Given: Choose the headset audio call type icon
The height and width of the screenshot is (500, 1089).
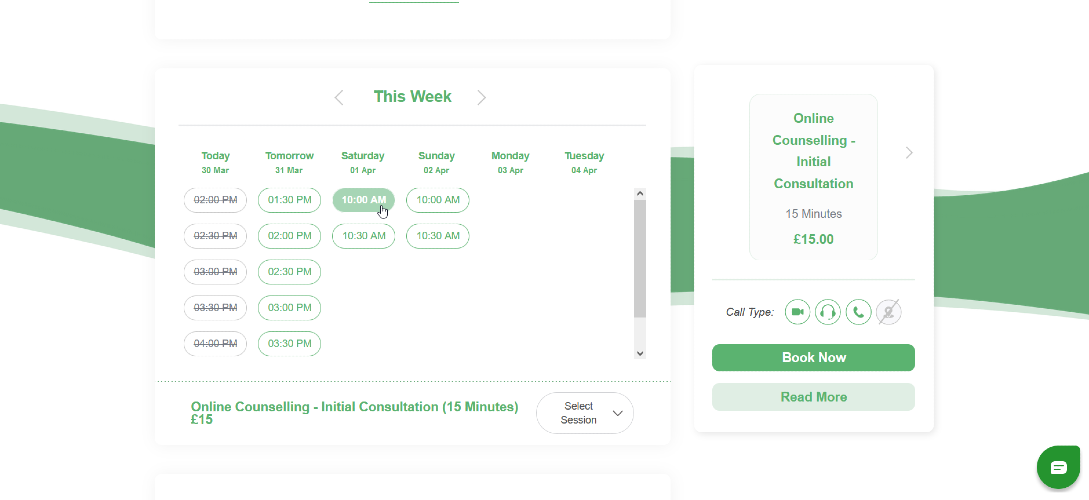Looking at the screenshot, I should [x=828, y=312].
